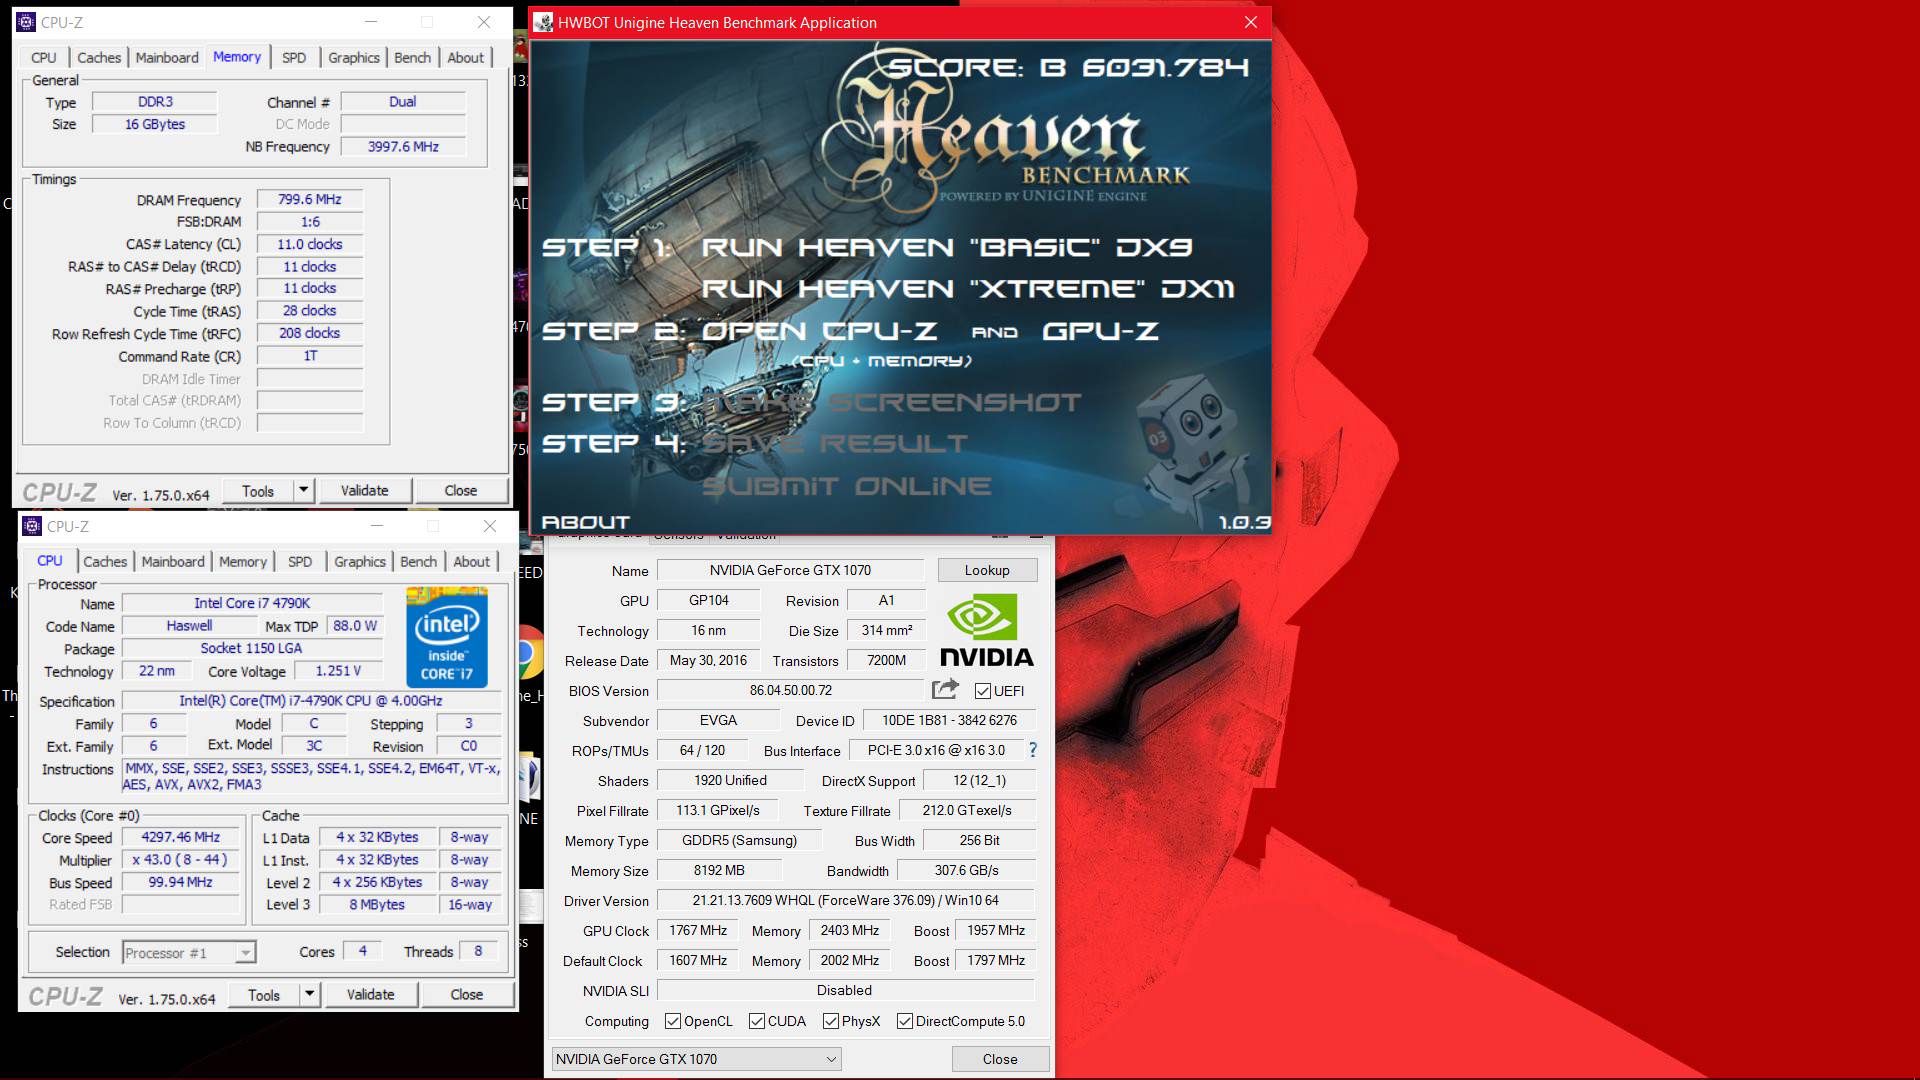Switch to Mainboard tab in top CPU-Z window
This screenshot has width=1920, height=1080.
[x=167, y=57]
